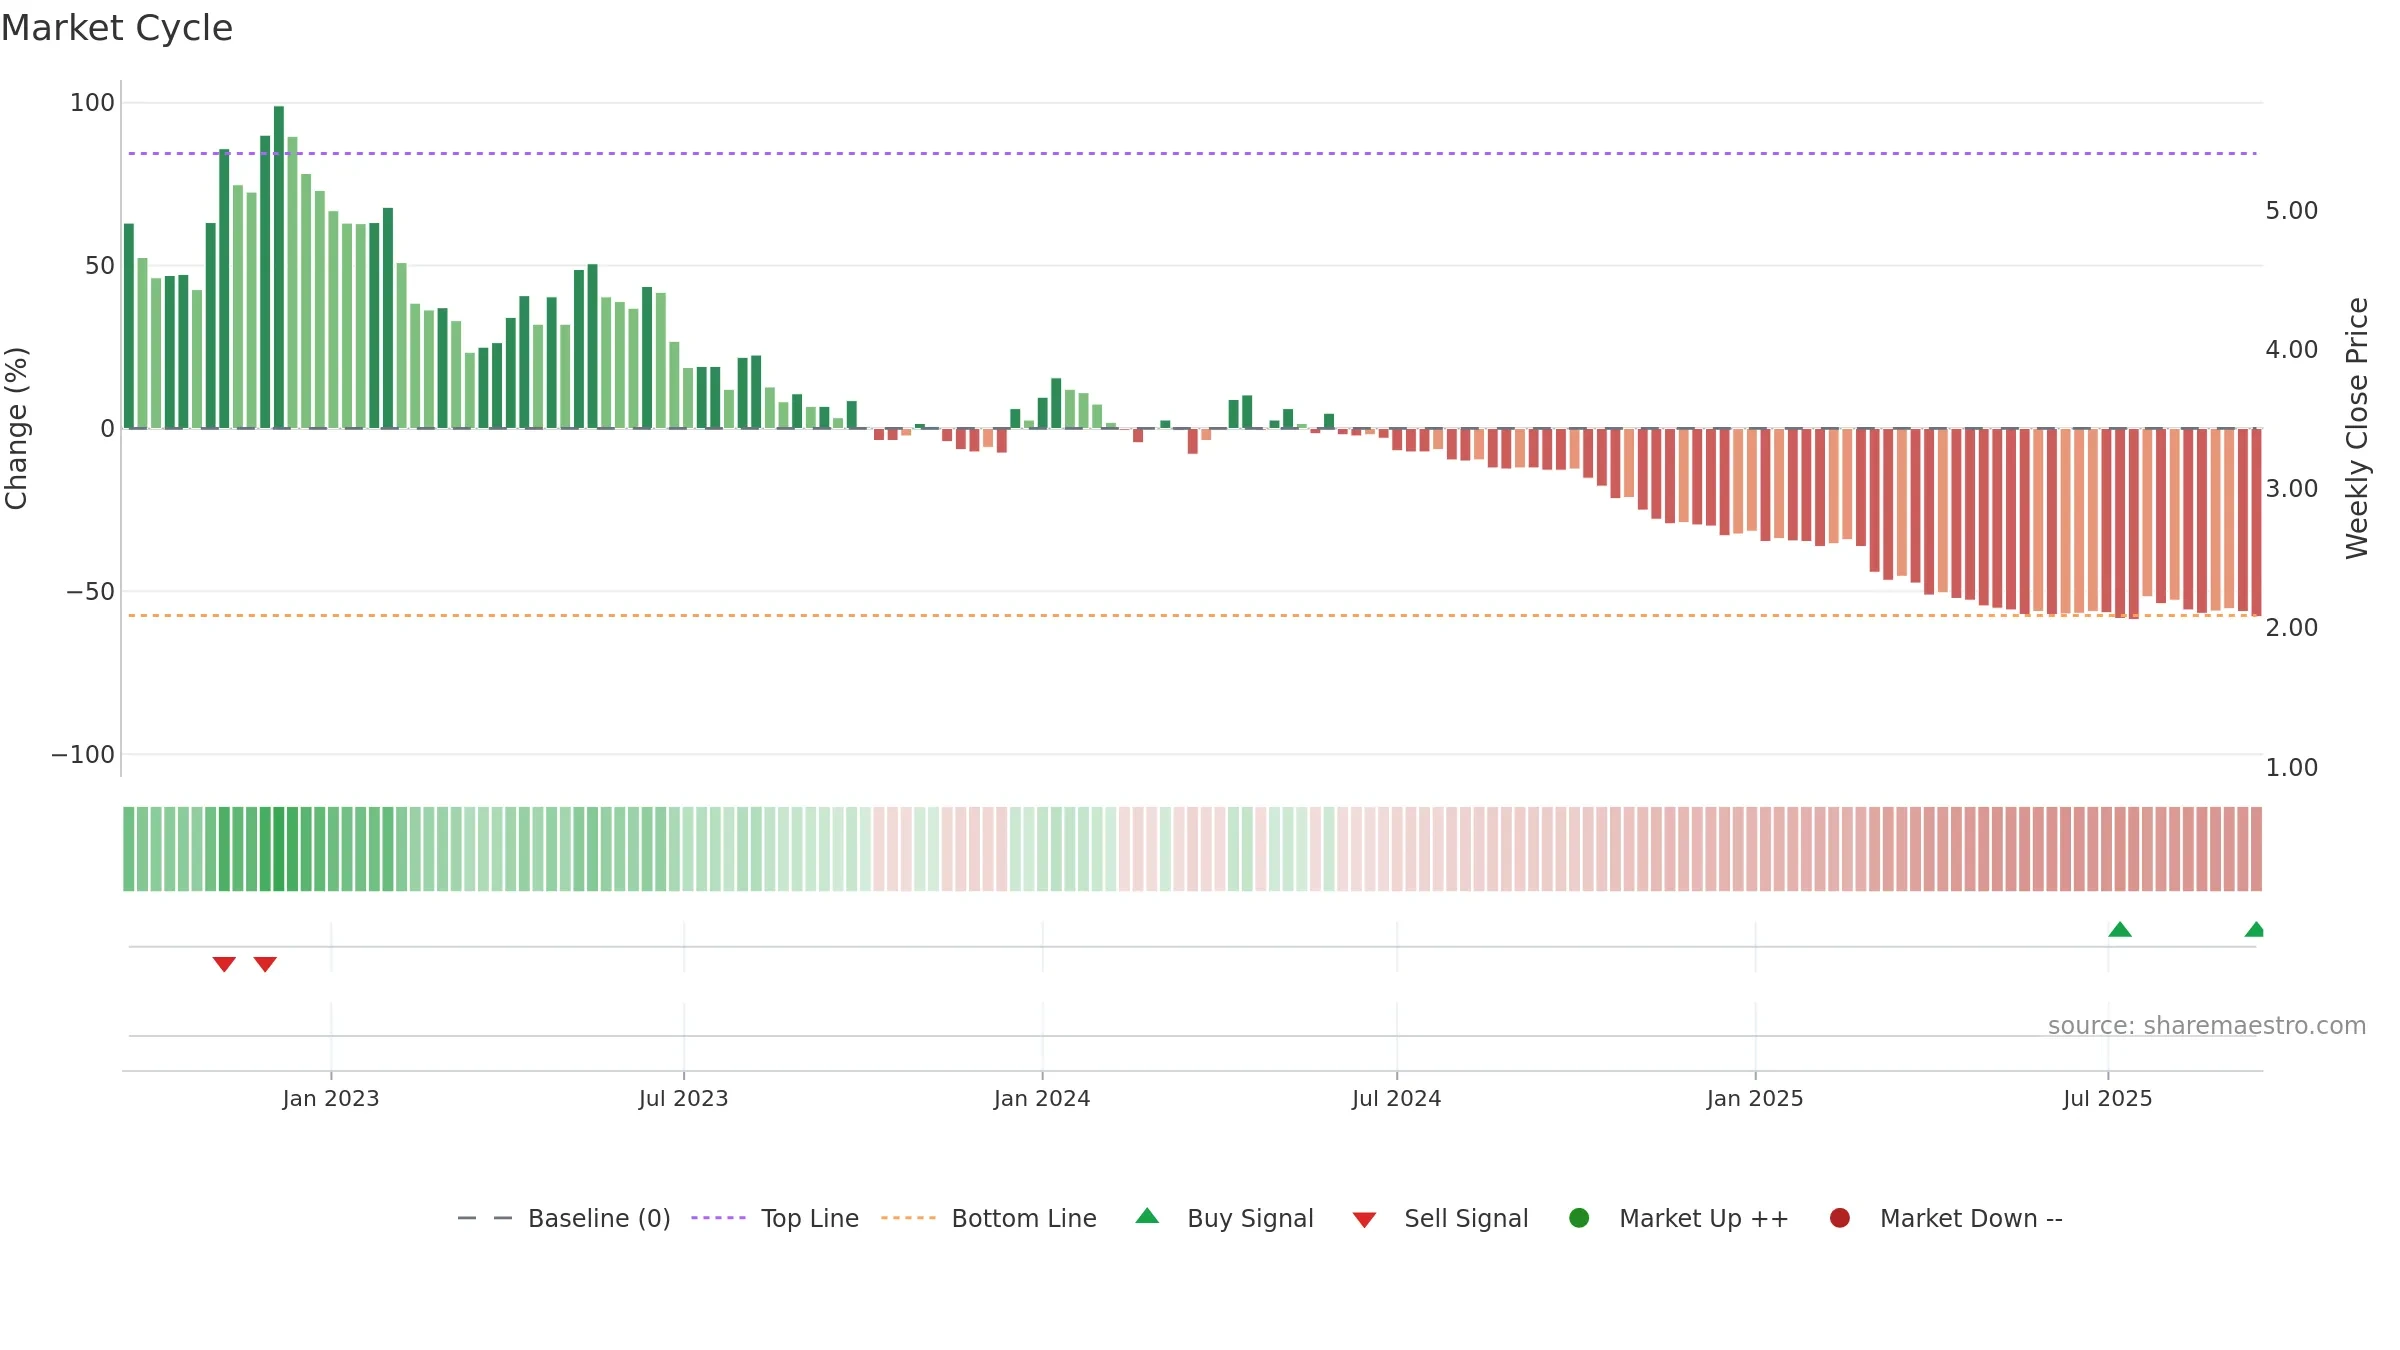Click the gray dashed Baseline legend sample

click(485, 1218)
